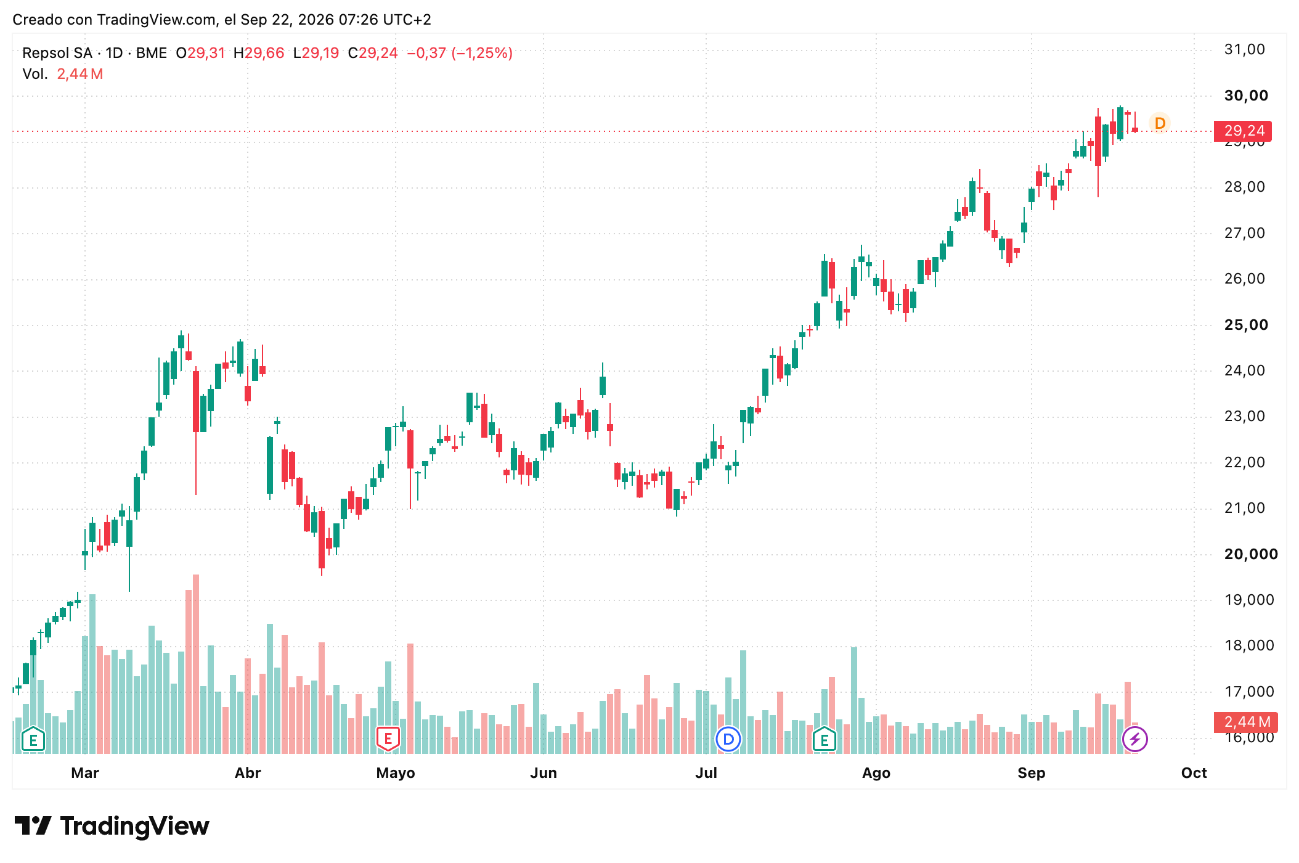Click the 17,000 price axis label

click(1250, 692)
